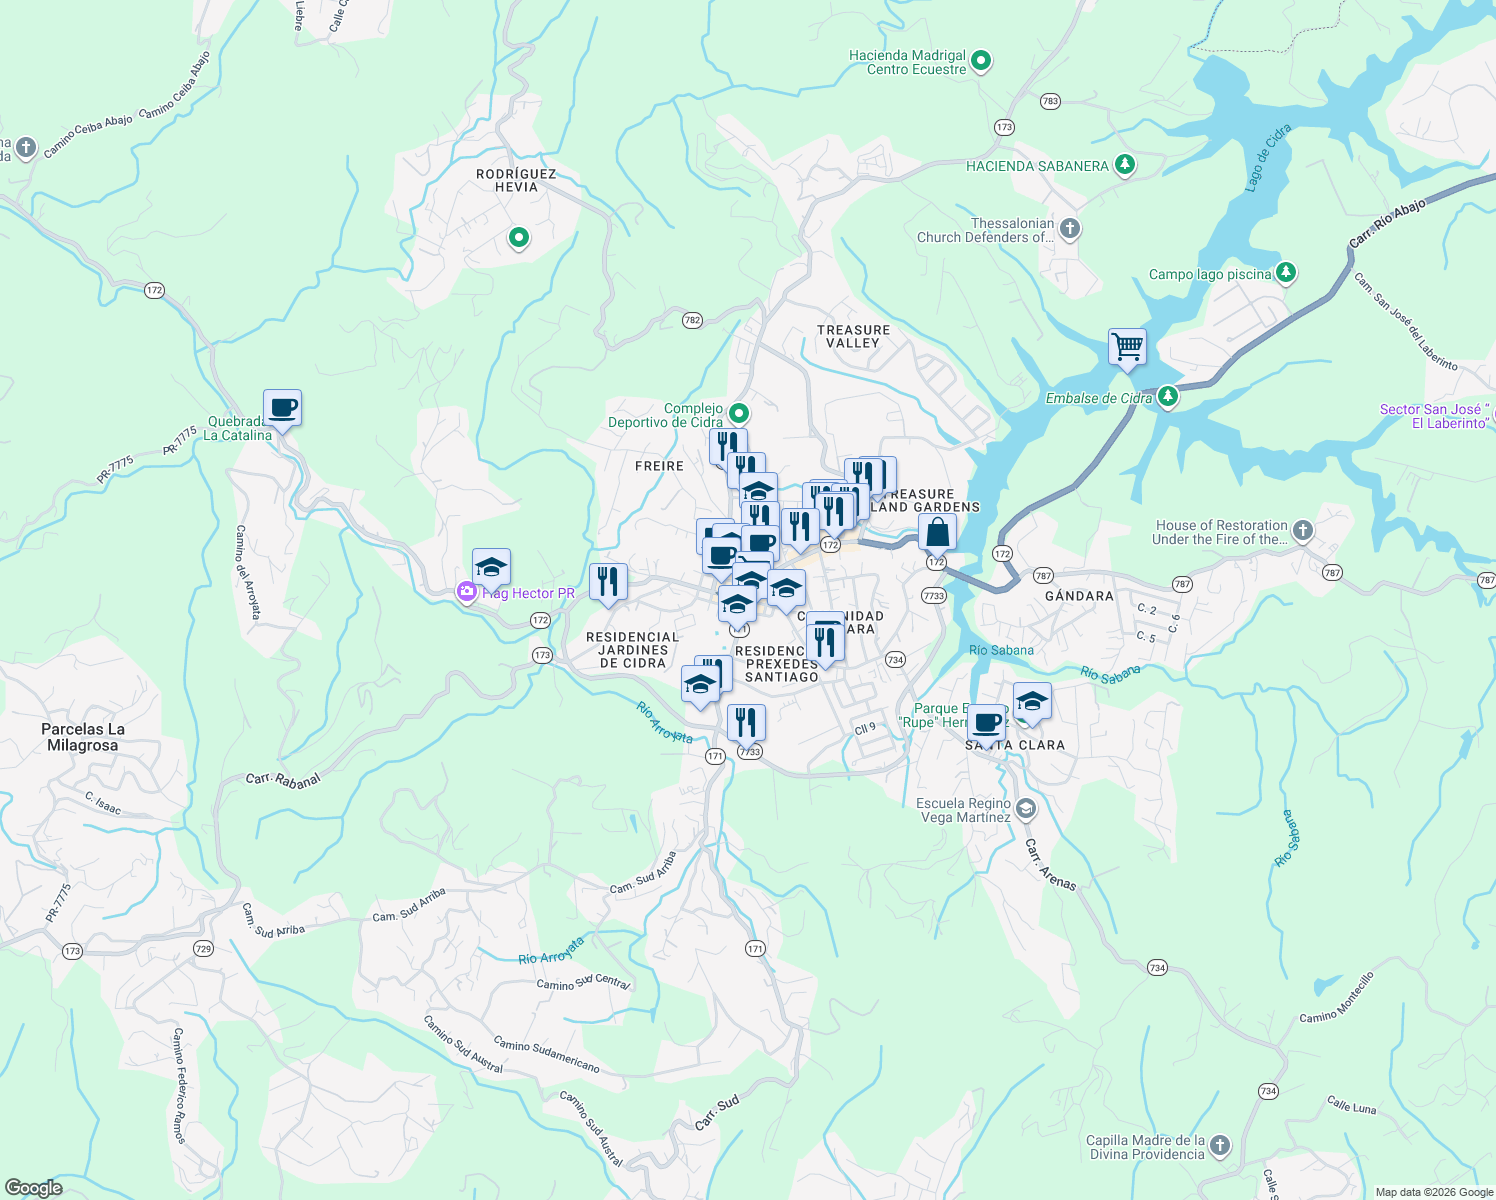Click the tree icon for Complejo Deportivo de Cidra
Viewport: 1496px width, 1200px height.
(x=739, y=411)
